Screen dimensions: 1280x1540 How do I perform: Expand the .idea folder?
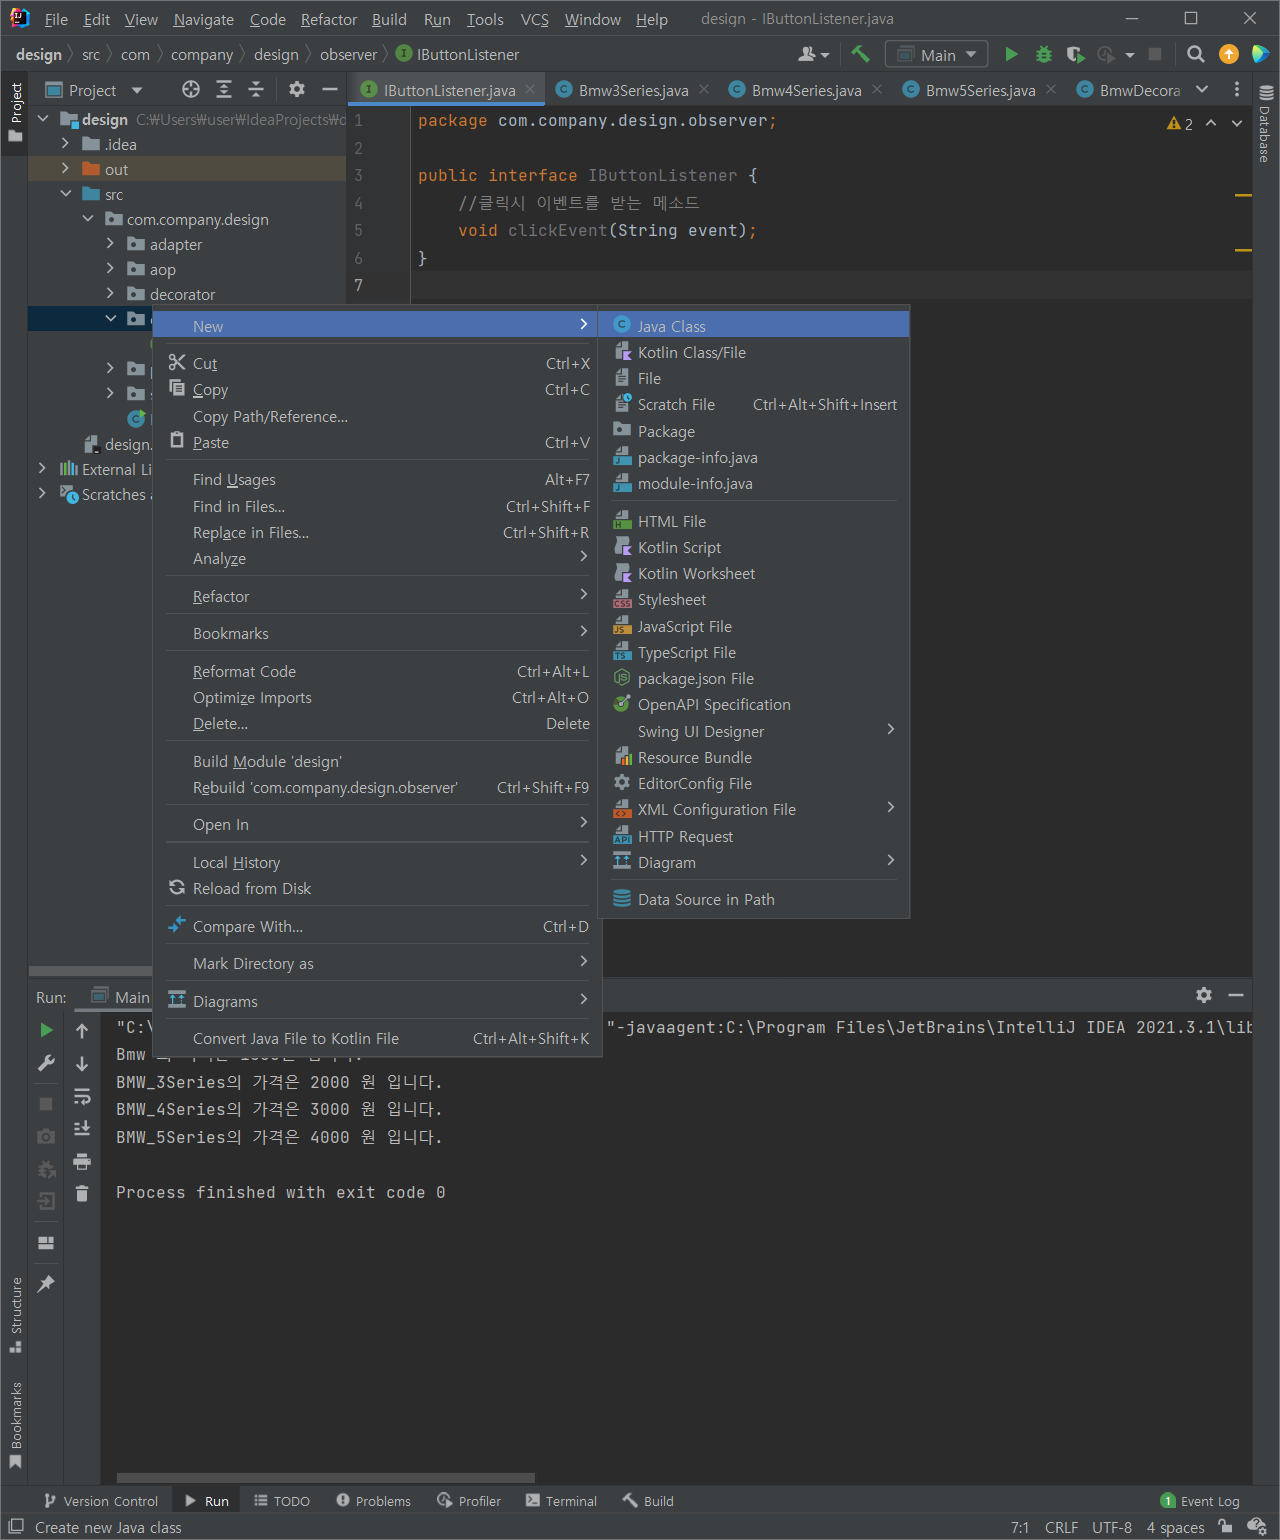point(65,144)
